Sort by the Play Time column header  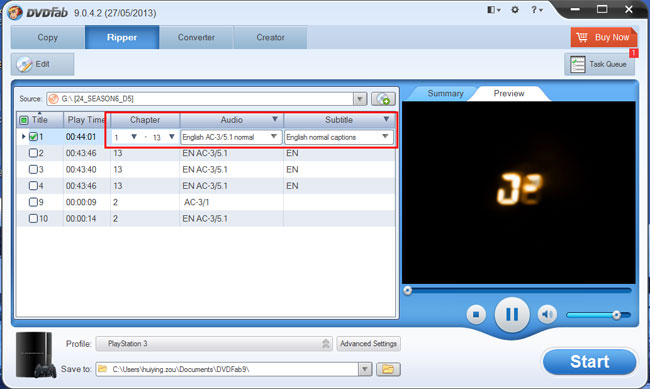(x=86, y=120)
